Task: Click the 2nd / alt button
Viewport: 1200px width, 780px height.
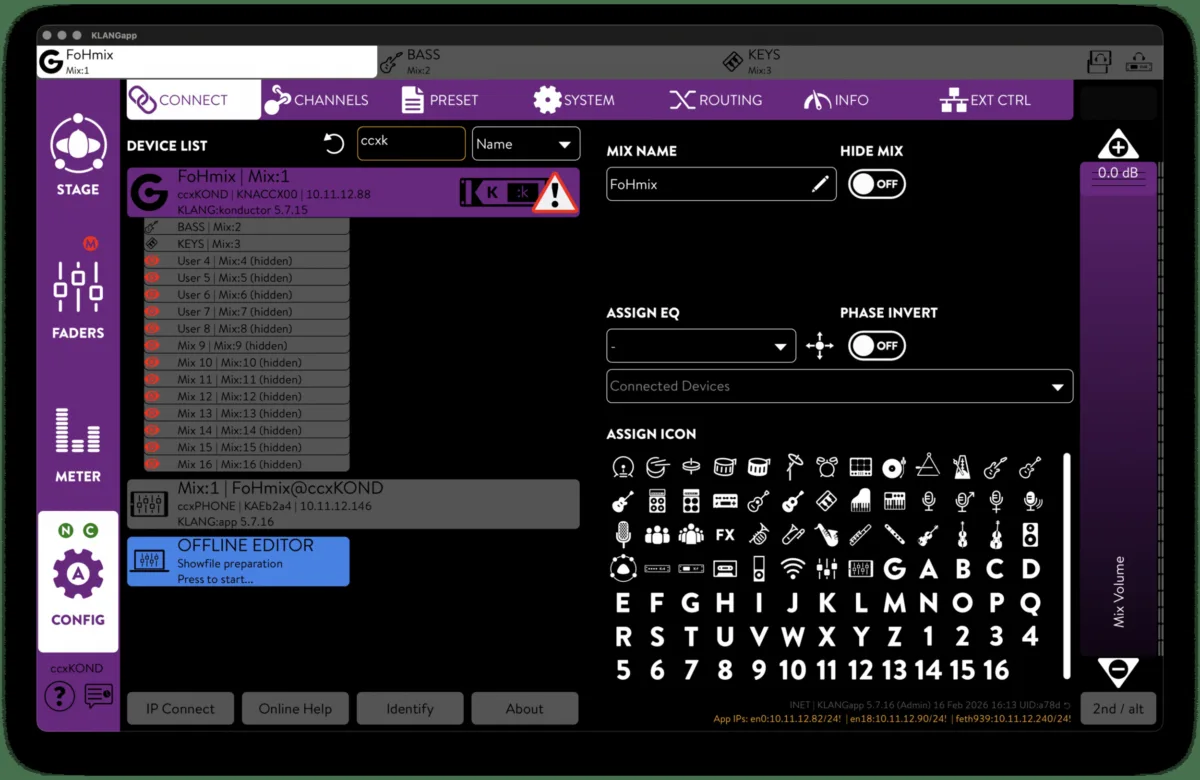Action: pos(1118,708)
